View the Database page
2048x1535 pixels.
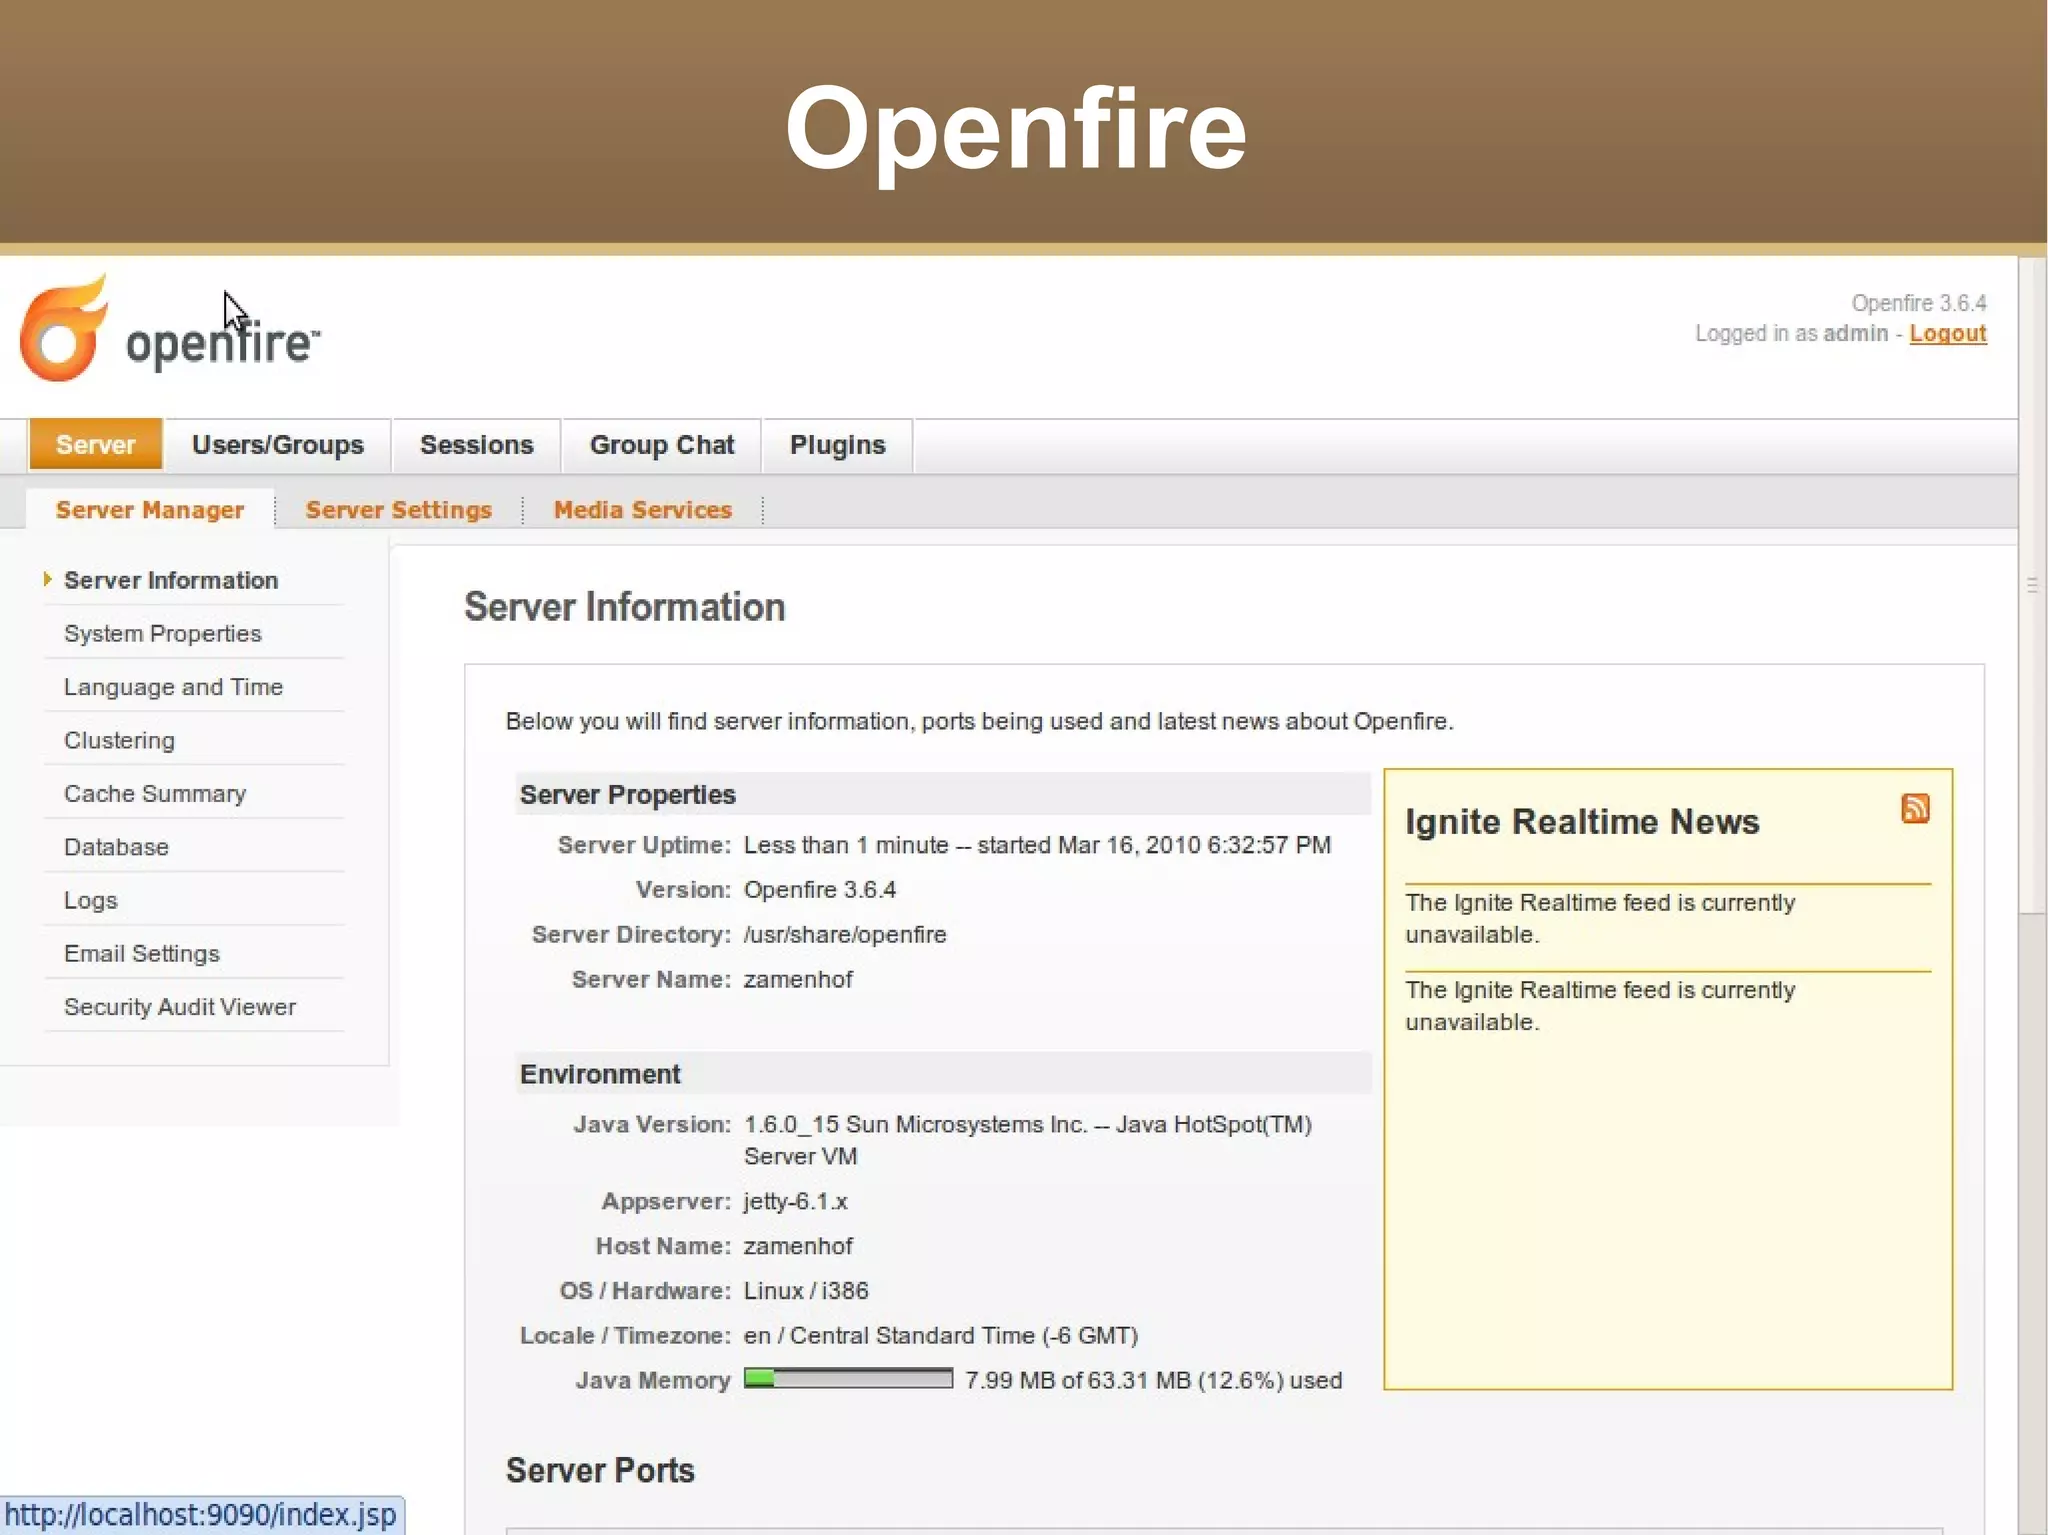point(116,847)
